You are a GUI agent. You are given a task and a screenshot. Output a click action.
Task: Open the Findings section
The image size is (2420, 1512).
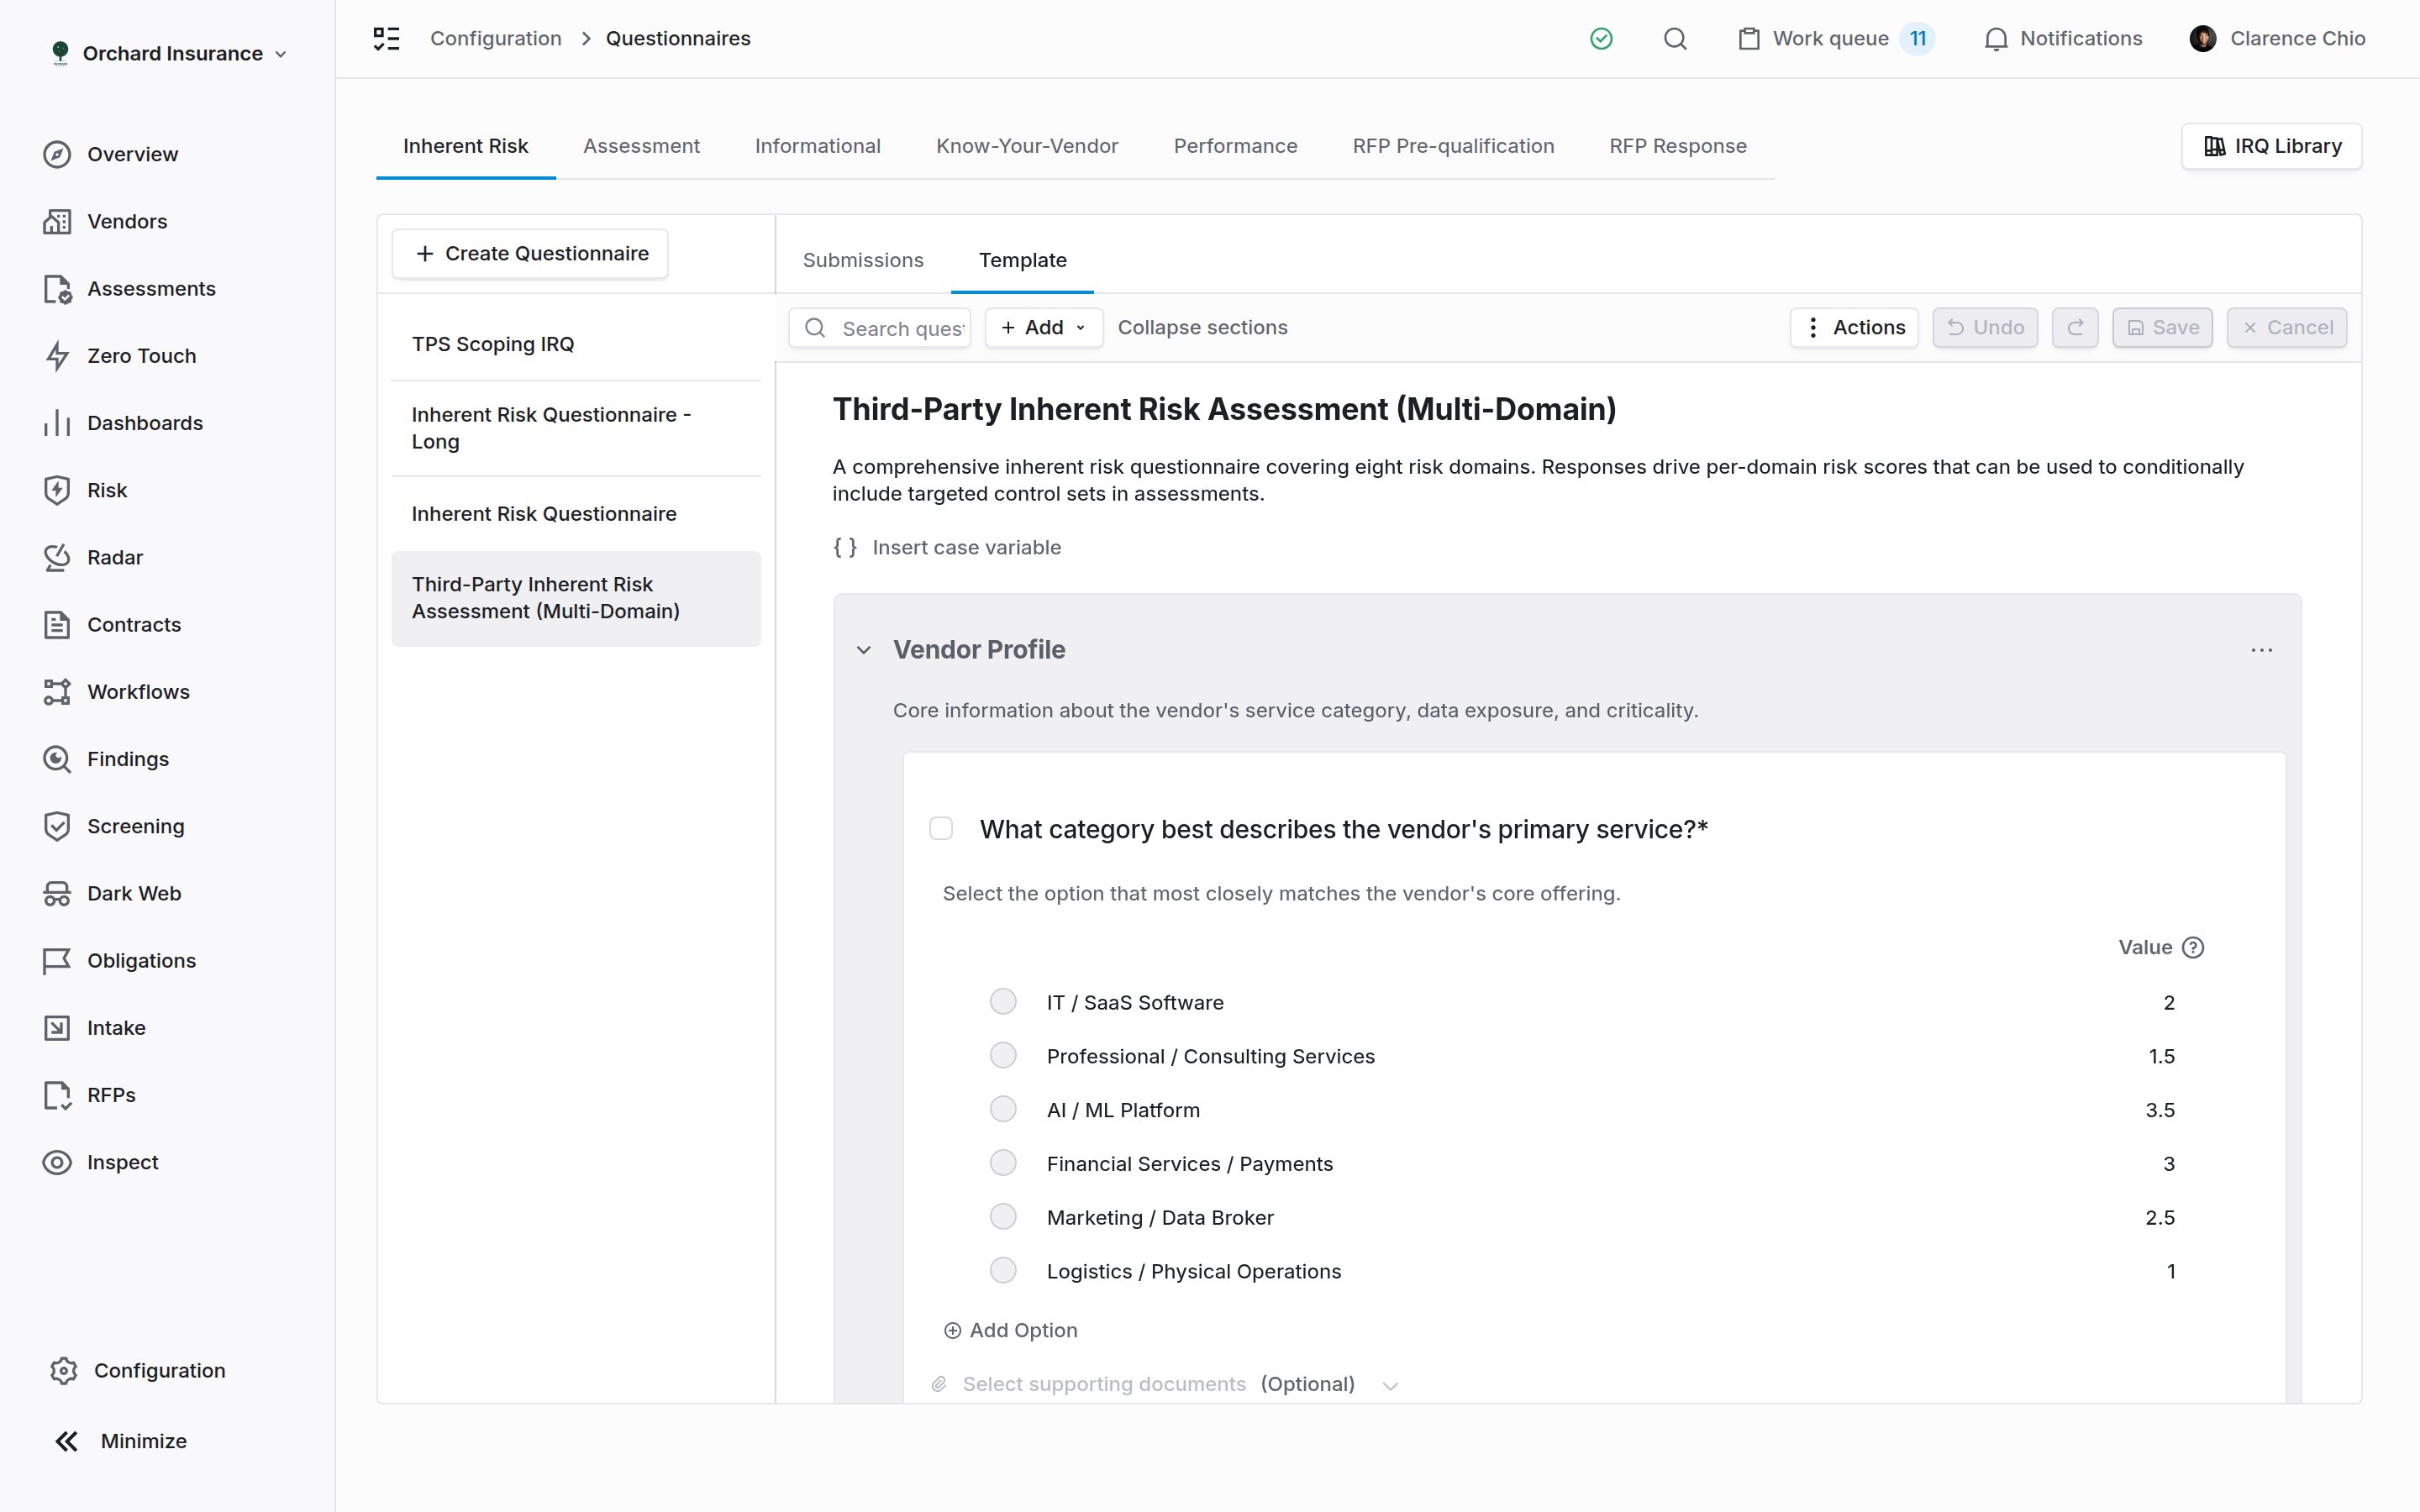coord(106,759)
